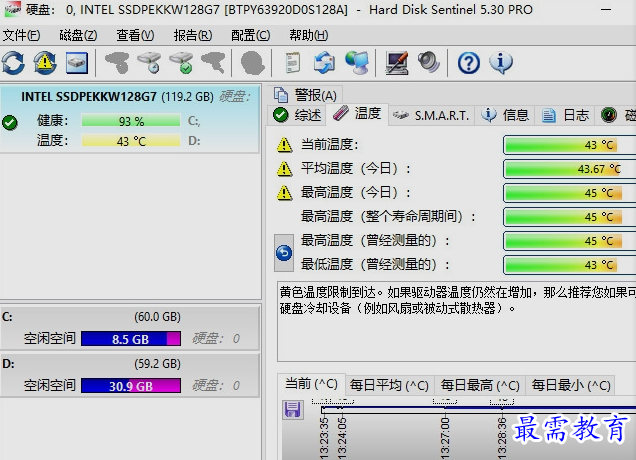Open the 配置(C) menu
Screen dimensions: 636x460
click(250, 36)
